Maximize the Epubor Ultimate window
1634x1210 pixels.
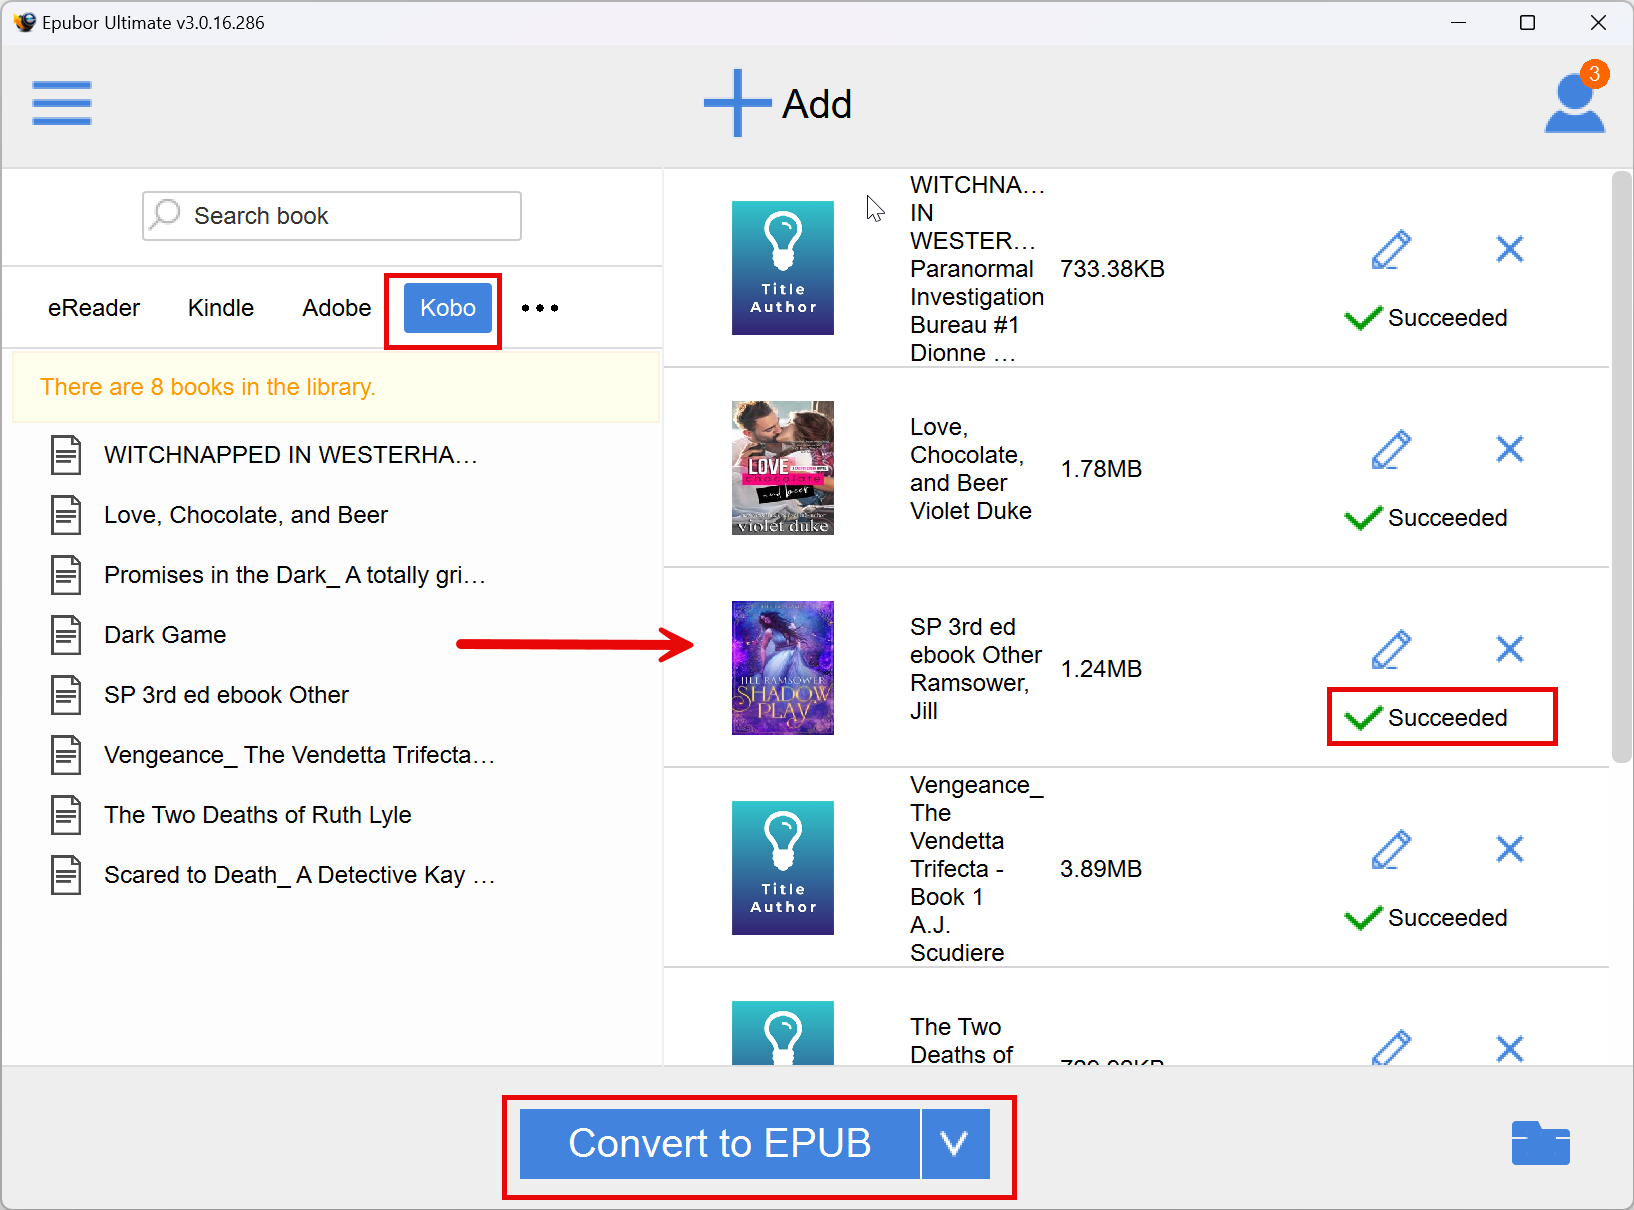[x=1527, y=22]
